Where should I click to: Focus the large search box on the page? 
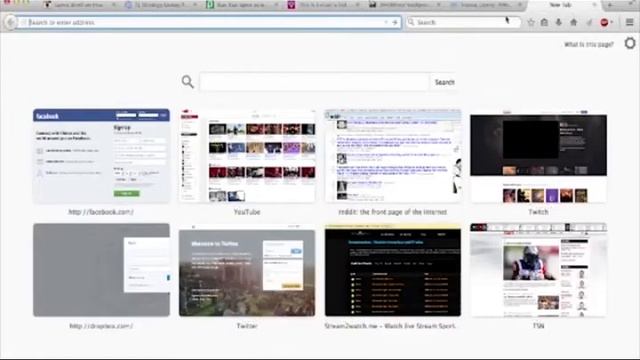pyautogui.click(x=314, y=82)
